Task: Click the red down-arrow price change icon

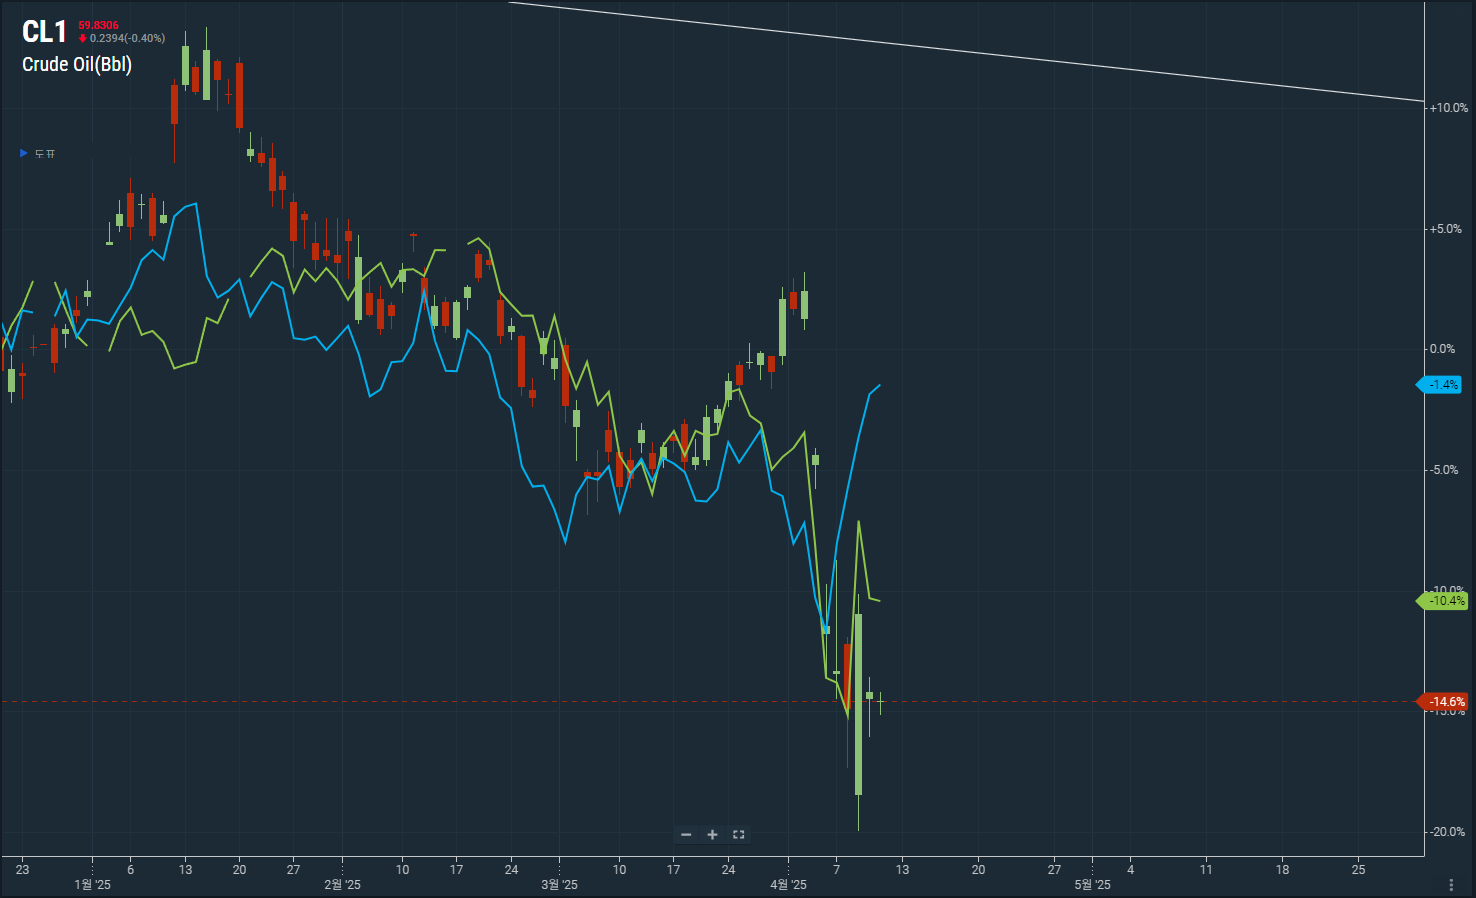Action: (83, 39)
